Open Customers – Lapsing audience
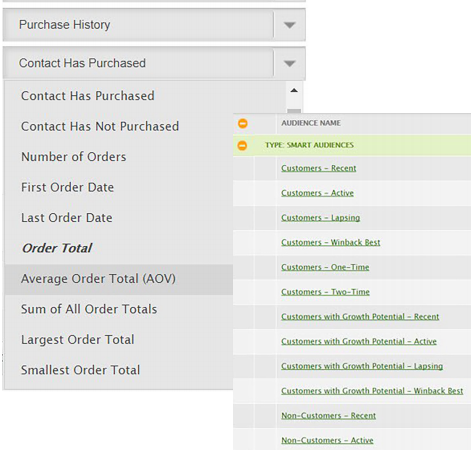Image resolution: width=471 pixels, height=450 pixels. click(320, 218)
